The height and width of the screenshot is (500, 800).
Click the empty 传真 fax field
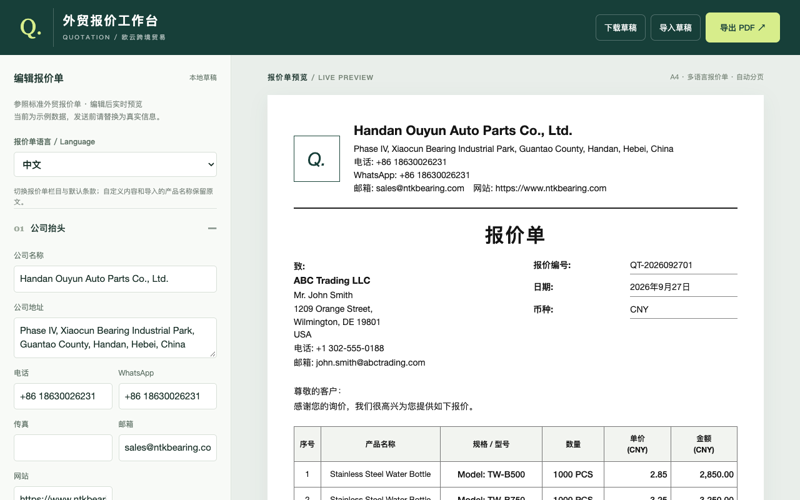[63, 447]
